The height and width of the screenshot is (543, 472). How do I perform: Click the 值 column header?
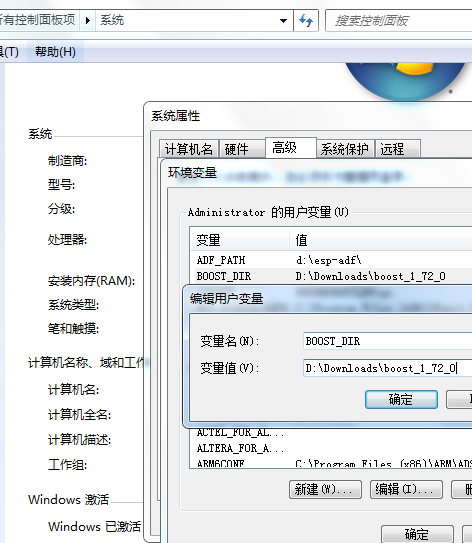[381, 240]
